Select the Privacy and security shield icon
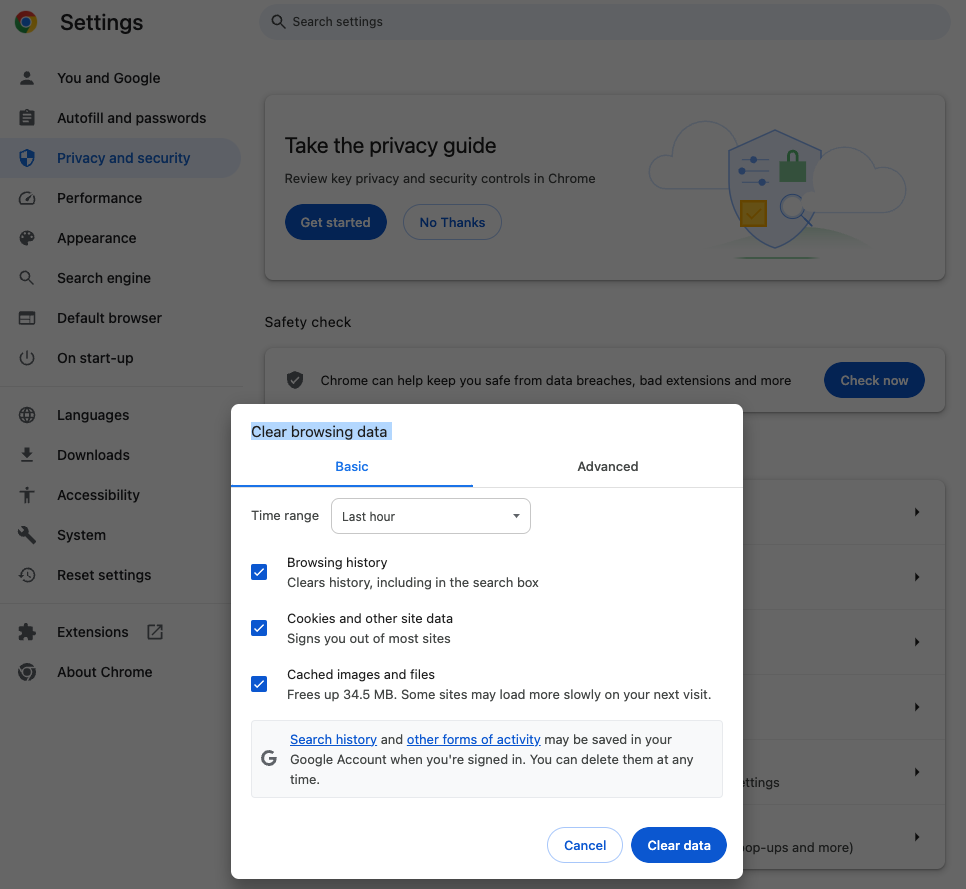966x889 pixels. click(26, 158)
